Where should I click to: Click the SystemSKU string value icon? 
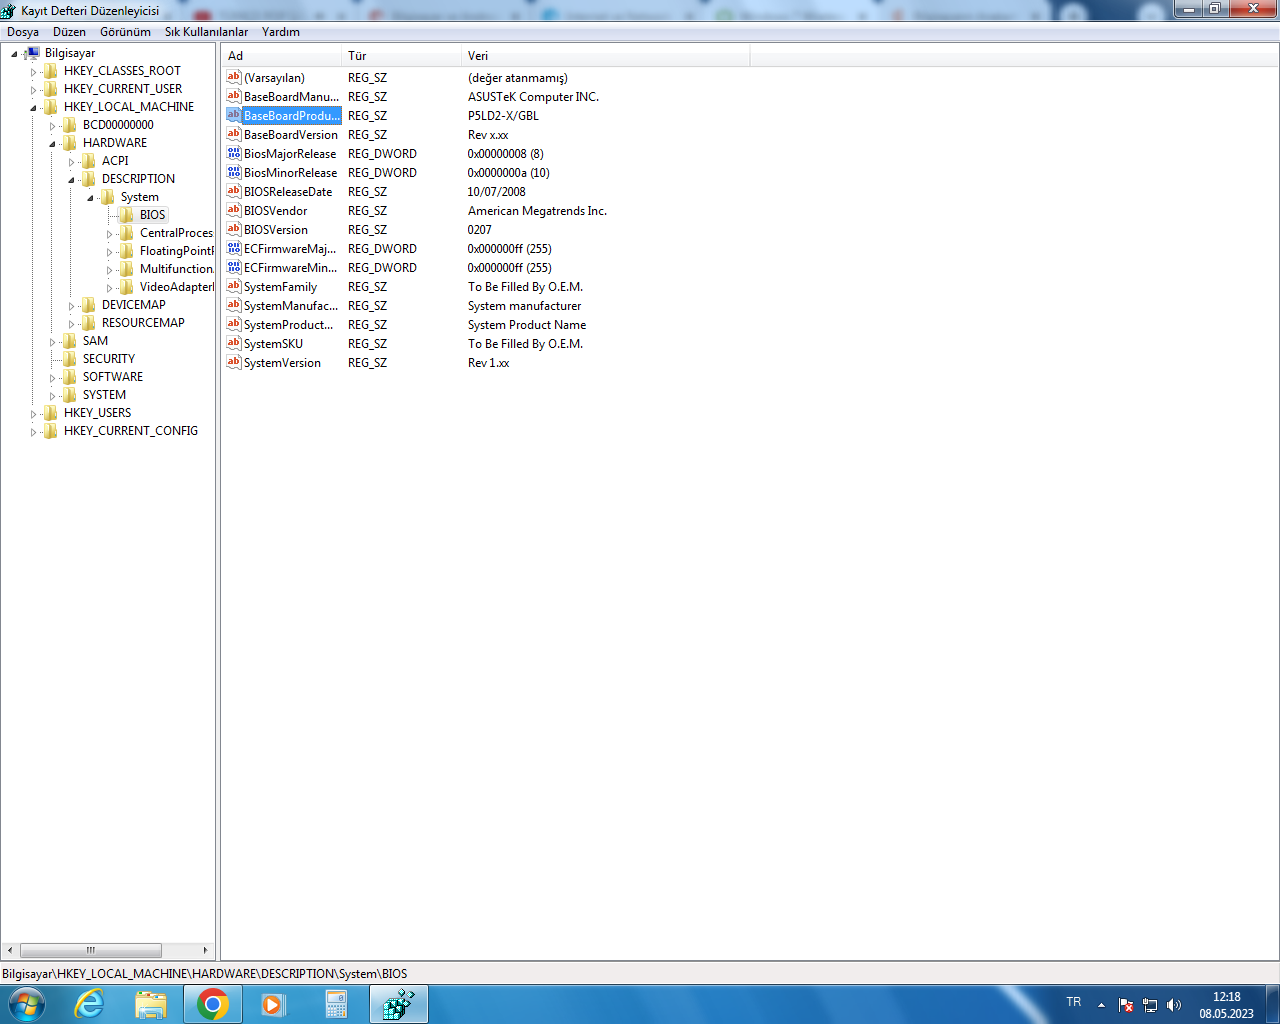pyautogui.click(x=234, y=343)
